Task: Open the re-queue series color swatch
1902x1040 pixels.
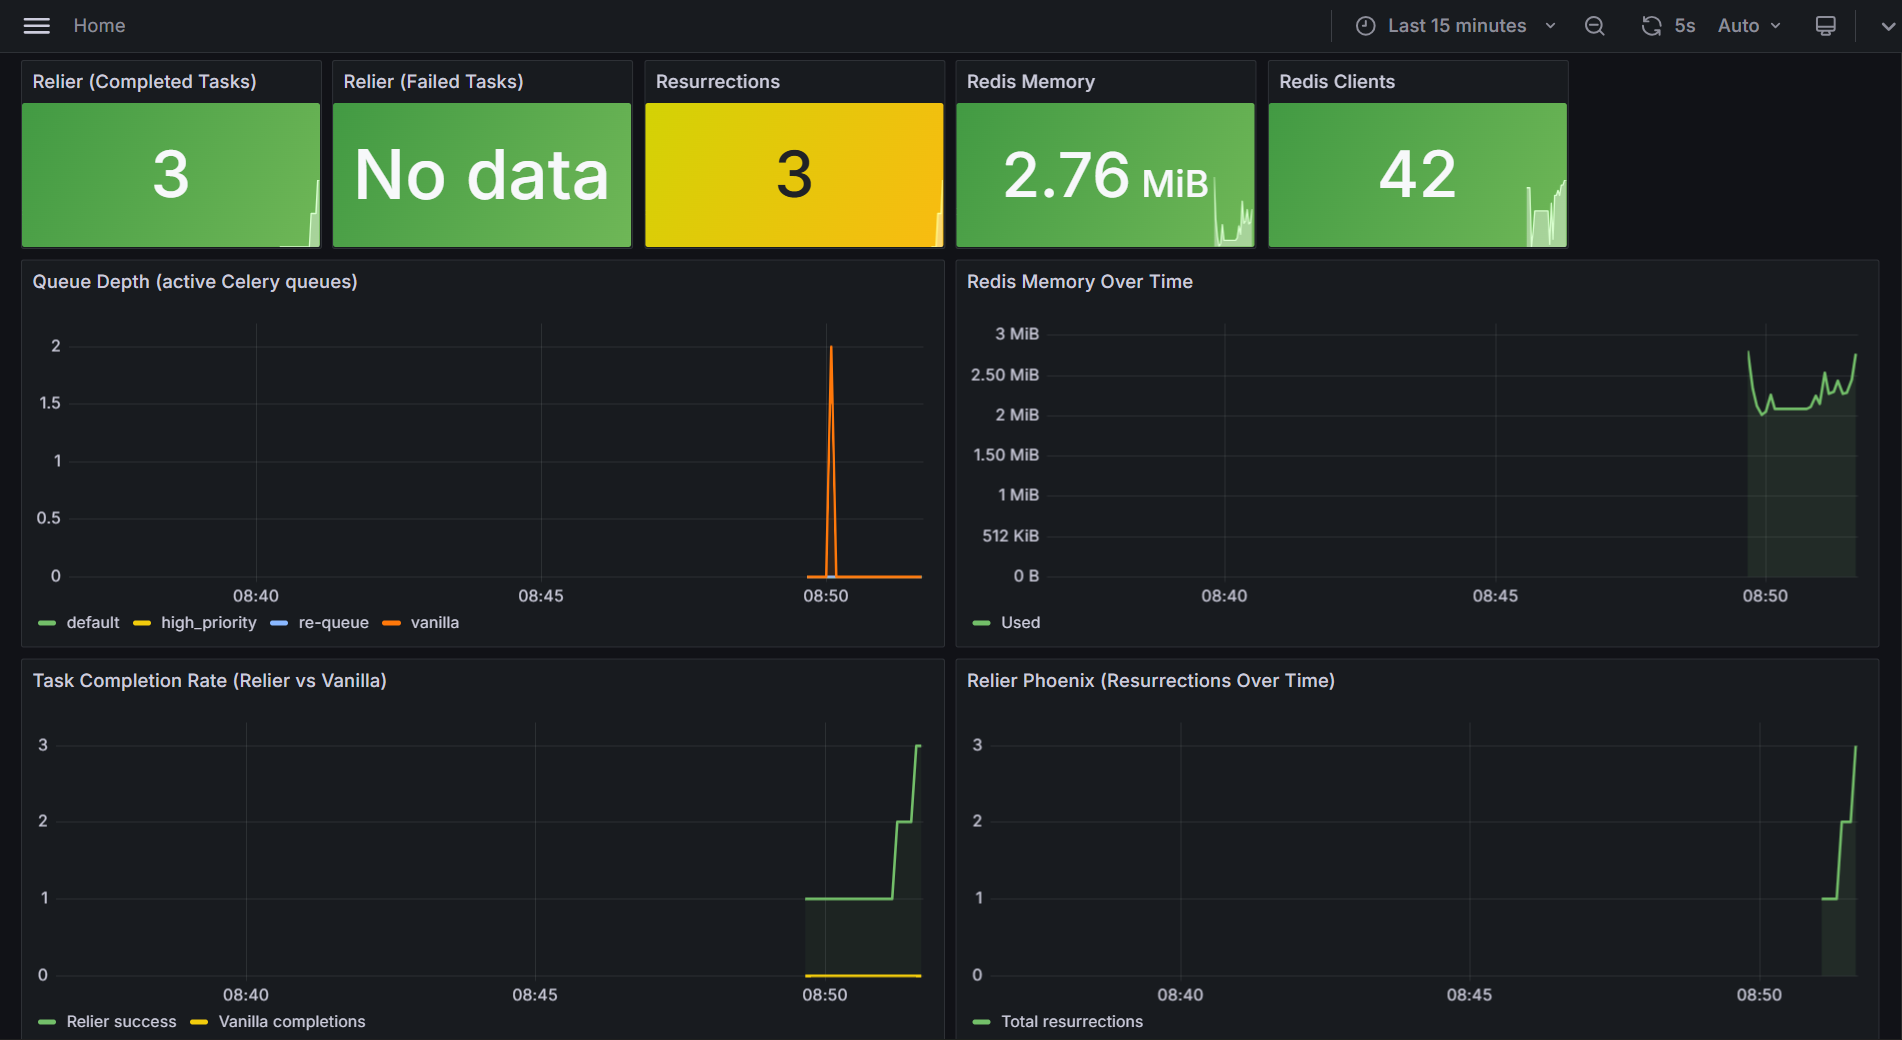Action: [279, 623]
